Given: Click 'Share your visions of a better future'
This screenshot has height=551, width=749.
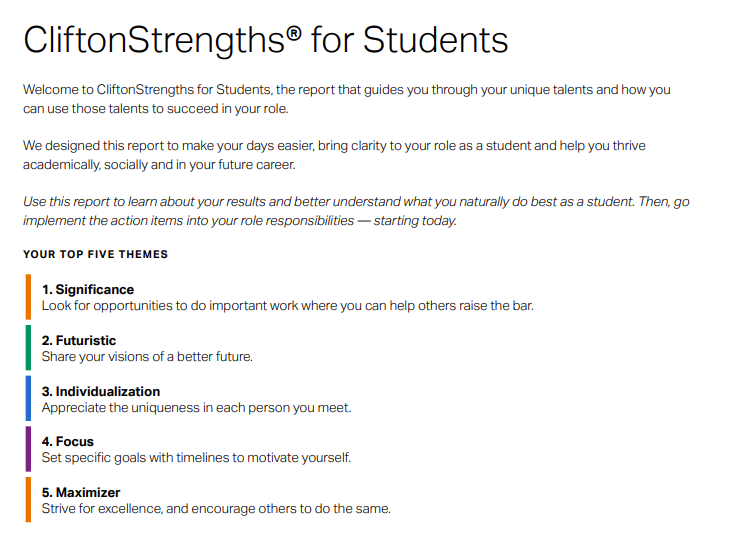Looking at the screenshot, I should click(x=147, y=357).
